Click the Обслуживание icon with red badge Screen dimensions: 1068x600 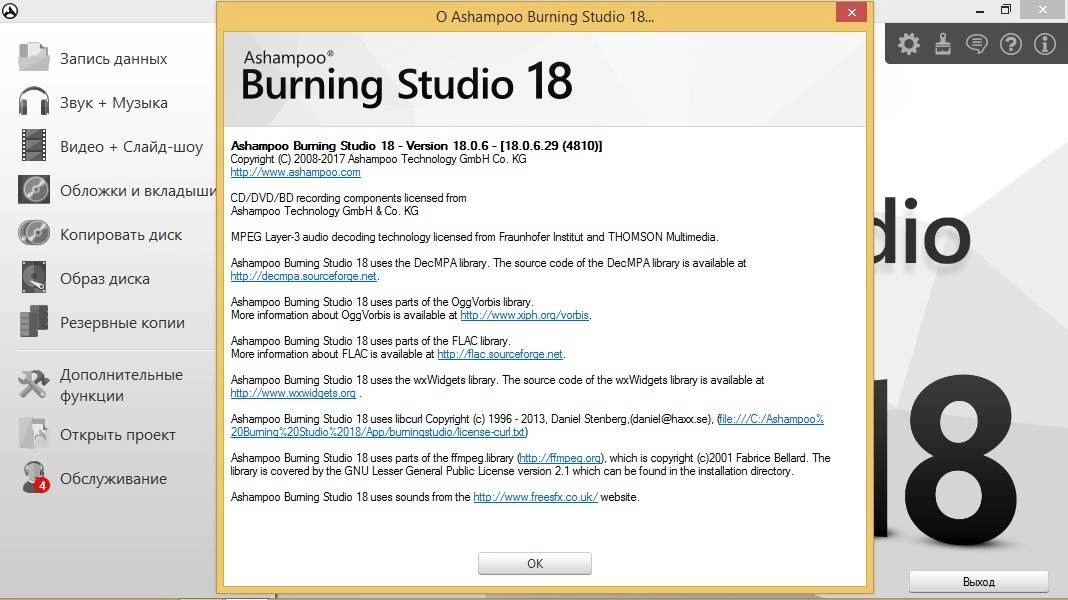click(x=35, y=477)
